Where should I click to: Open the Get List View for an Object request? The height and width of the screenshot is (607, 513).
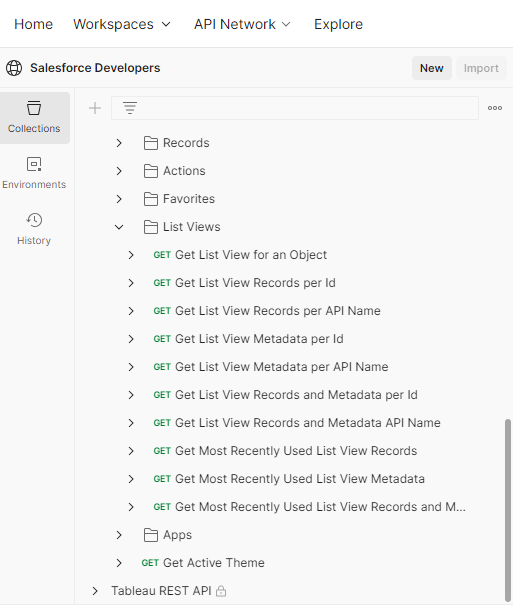251,255
